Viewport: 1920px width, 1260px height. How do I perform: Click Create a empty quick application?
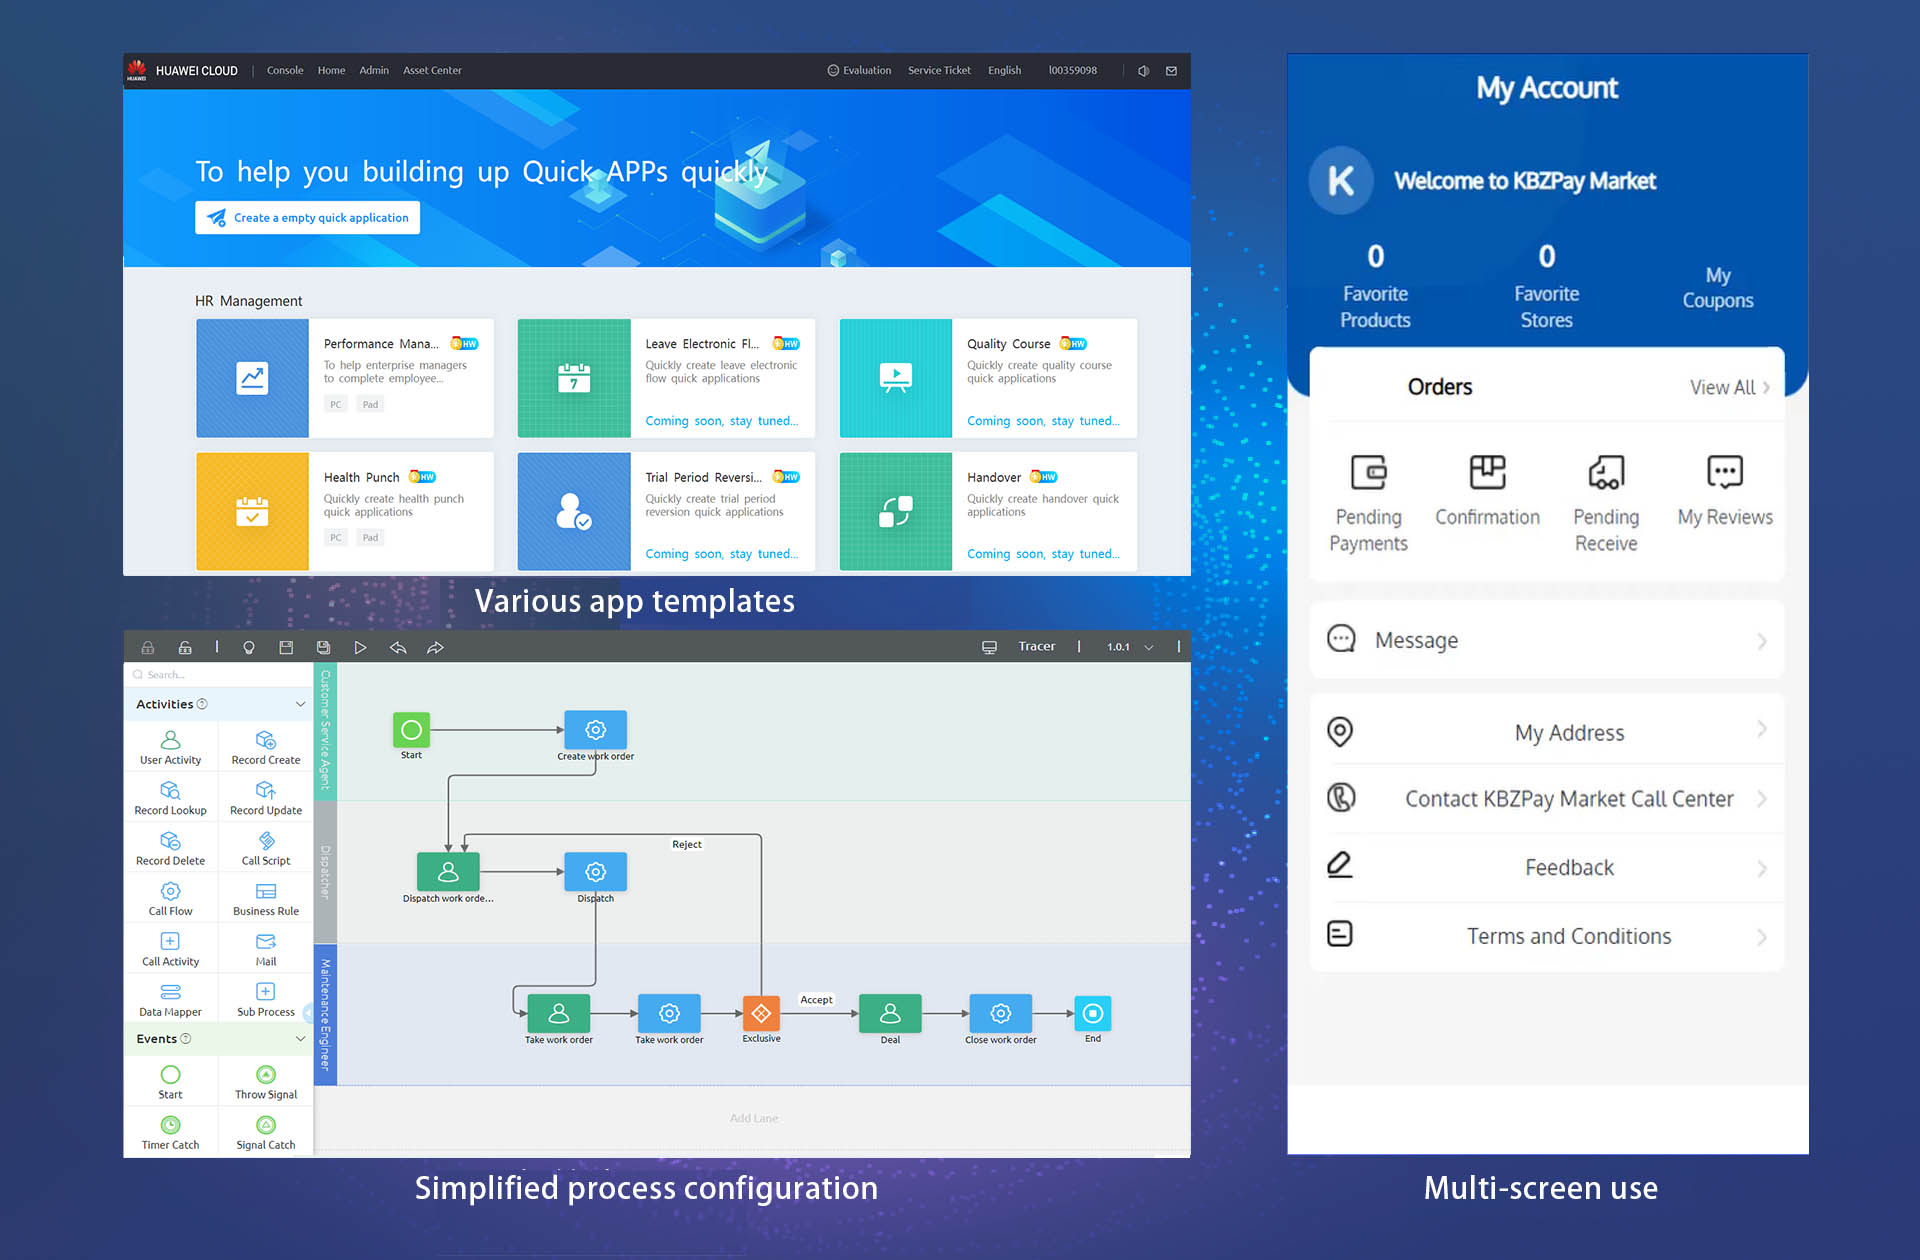pyautogui.click(x=308, y=218)
